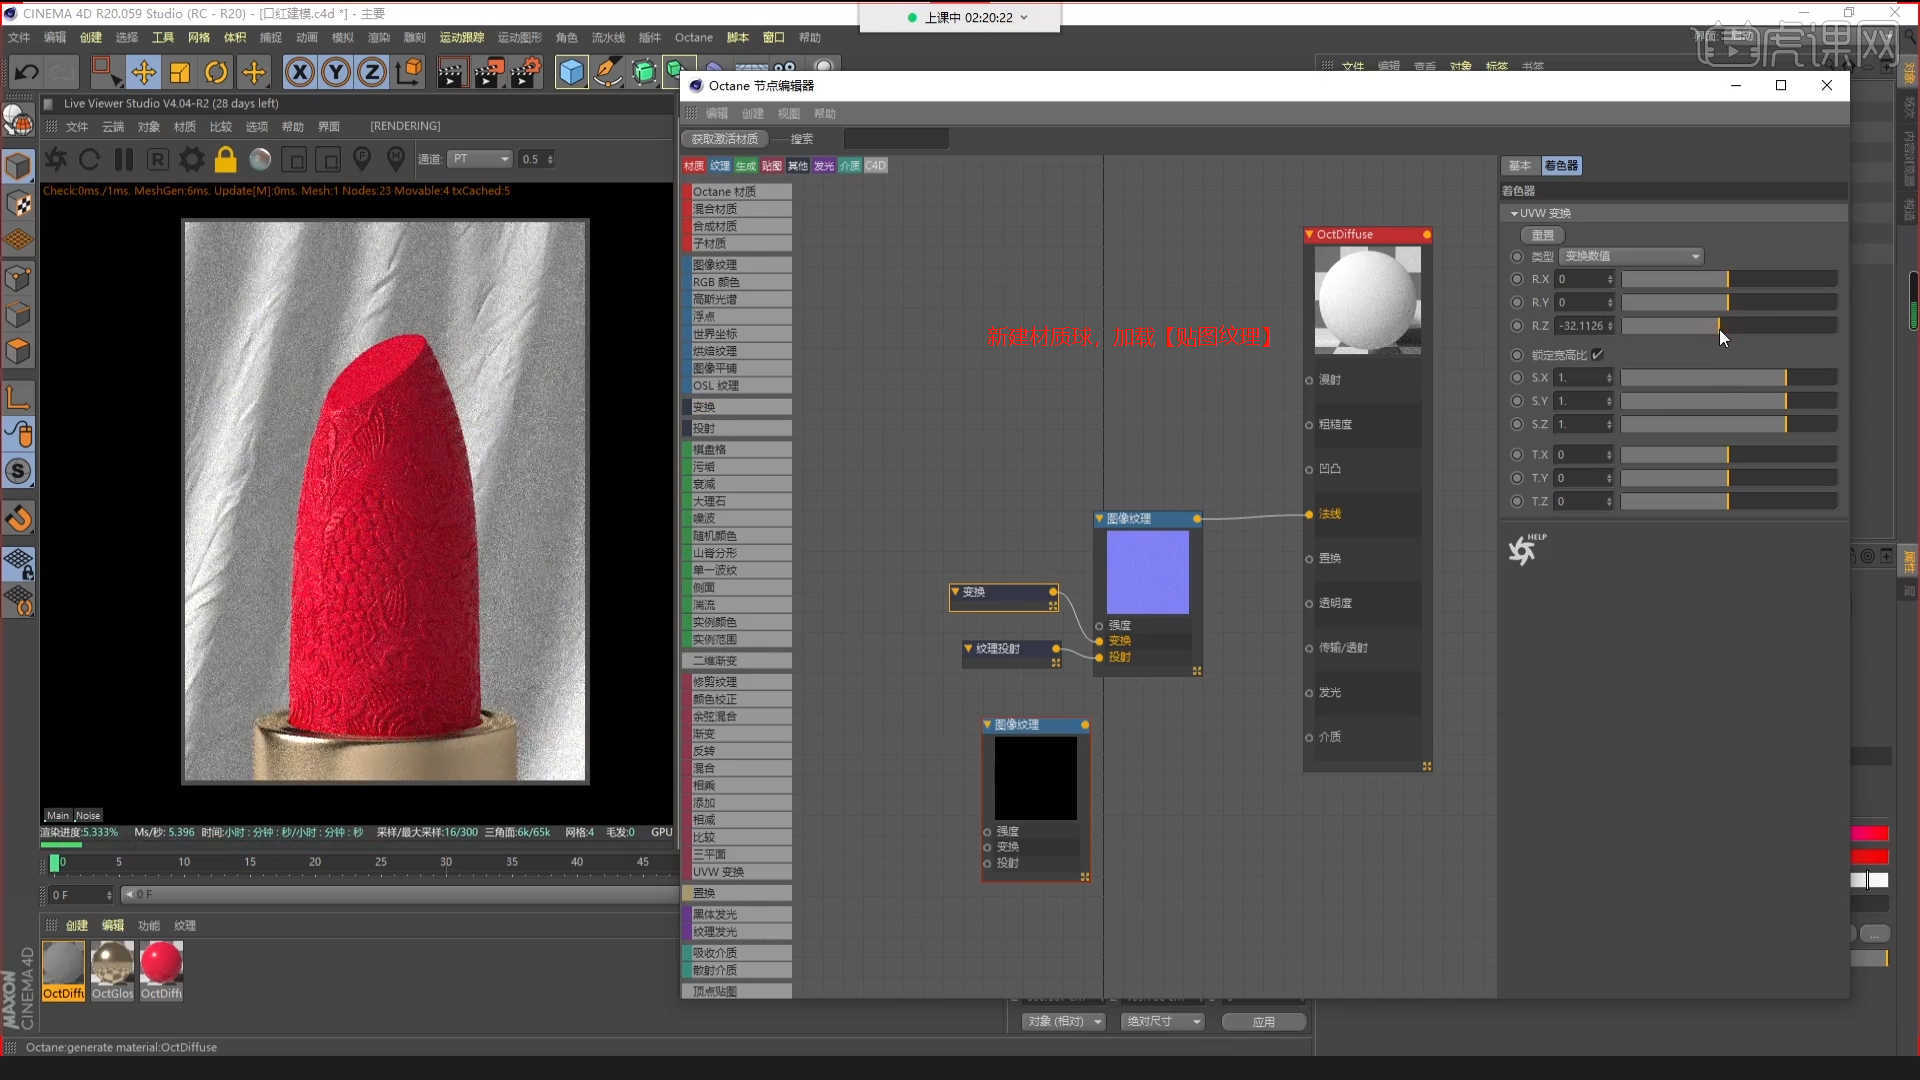Toggle S.X animation circle
This screenshot has height=1080, width=1920.
1517,378
